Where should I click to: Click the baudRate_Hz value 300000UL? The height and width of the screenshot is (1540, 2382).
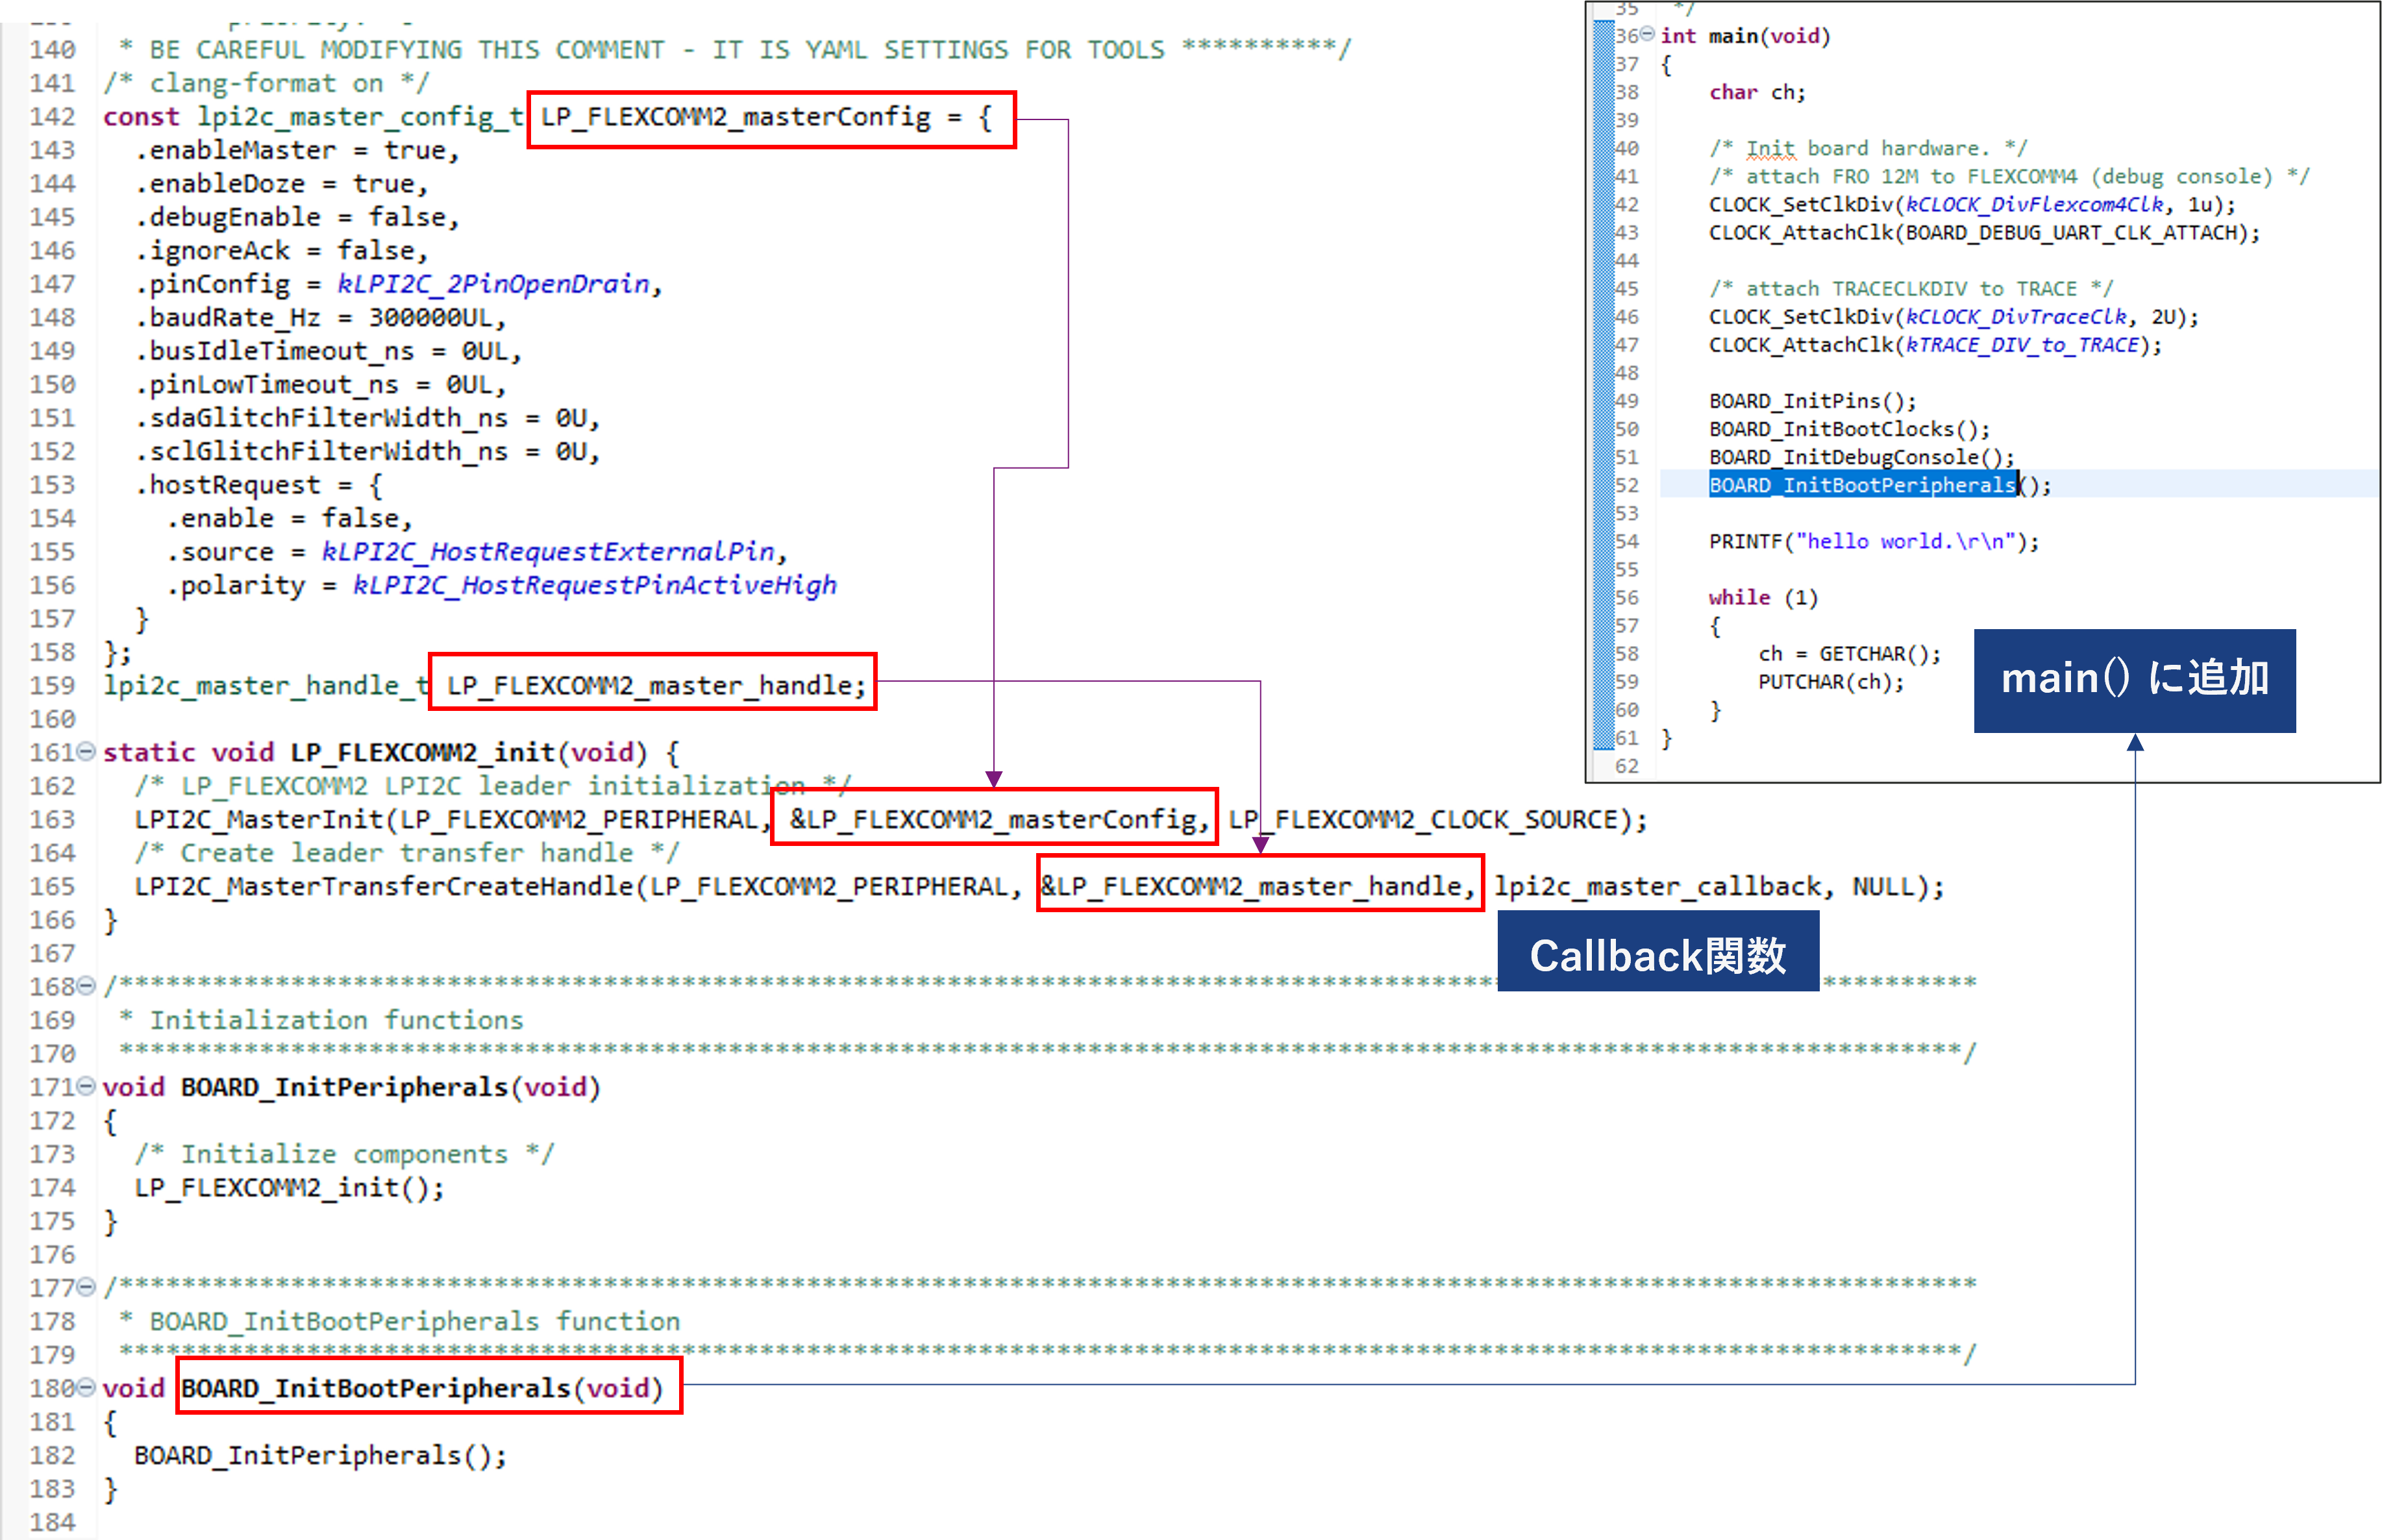tap(430, 318)
